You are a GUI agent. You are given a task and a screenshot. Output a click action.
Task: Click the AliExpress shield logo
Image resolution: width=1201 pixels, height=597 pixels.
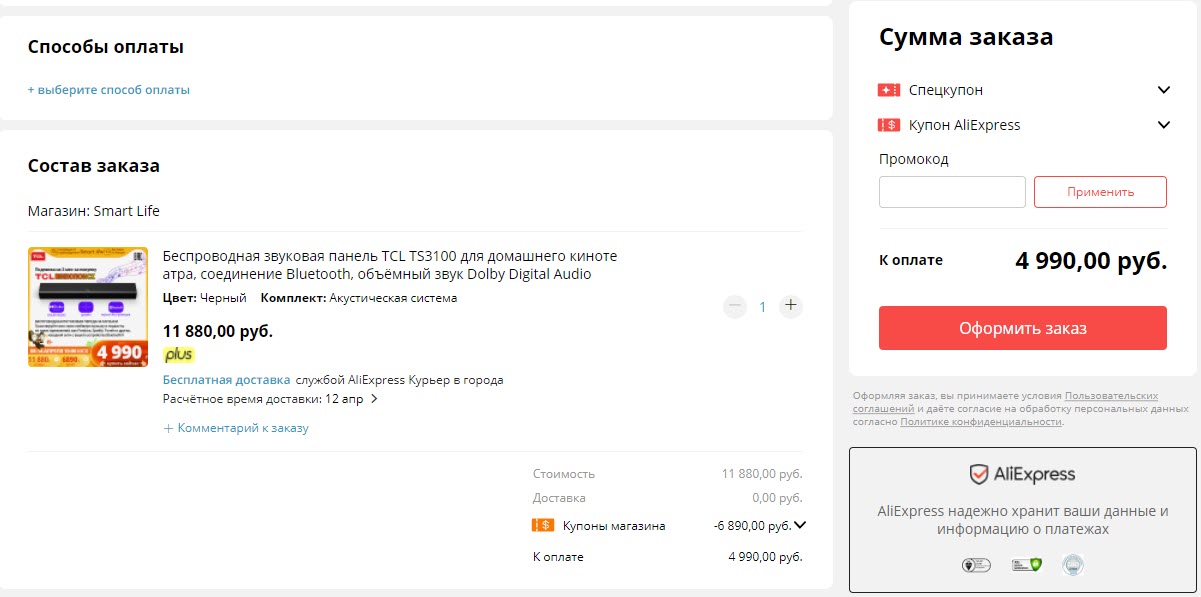977,473
